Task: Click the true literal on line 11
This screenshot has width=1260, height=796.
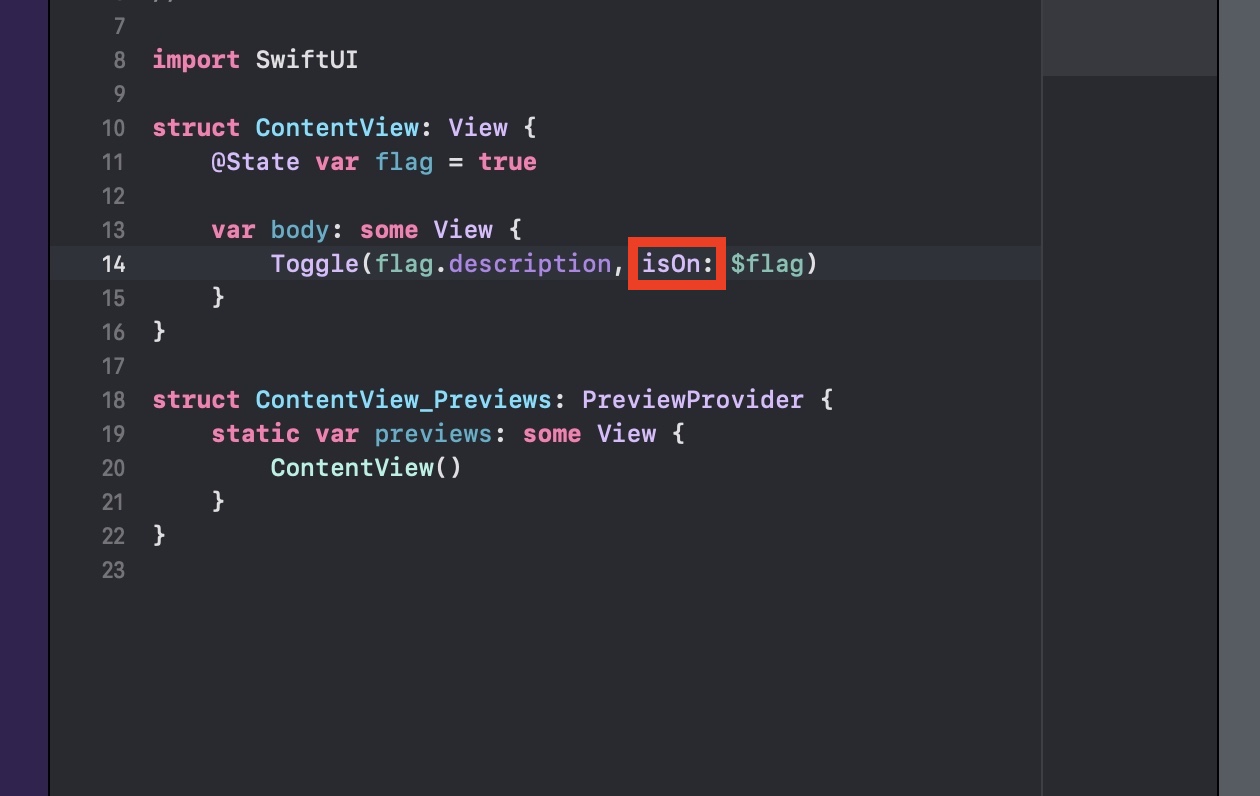Action: 507,162
